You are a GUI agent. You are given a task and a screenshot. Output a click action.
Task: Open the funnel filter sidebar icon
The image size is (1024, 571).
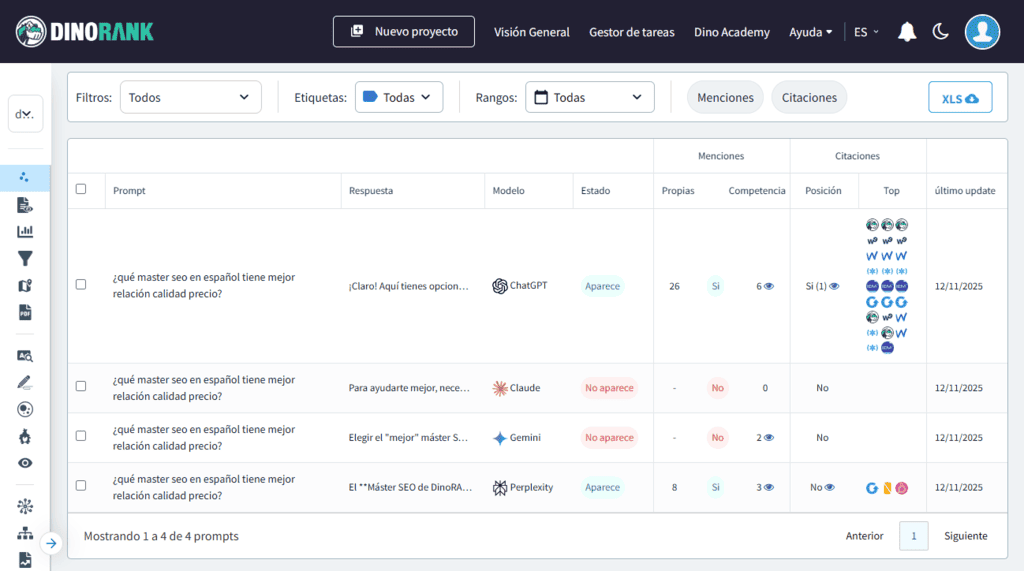[x=25, y=259]
